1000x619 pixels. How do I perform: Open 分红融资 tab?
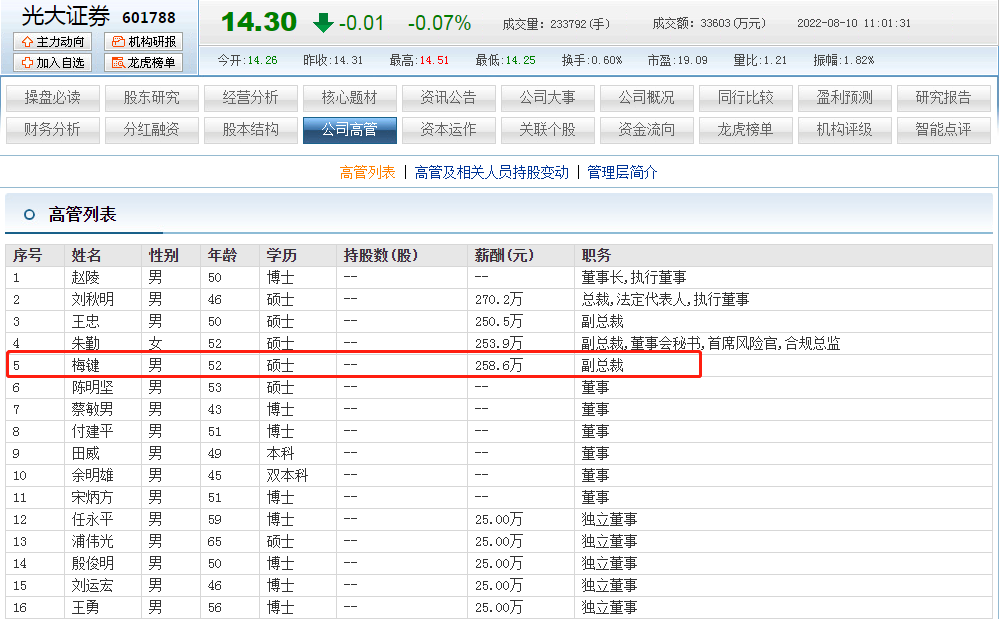152,130
